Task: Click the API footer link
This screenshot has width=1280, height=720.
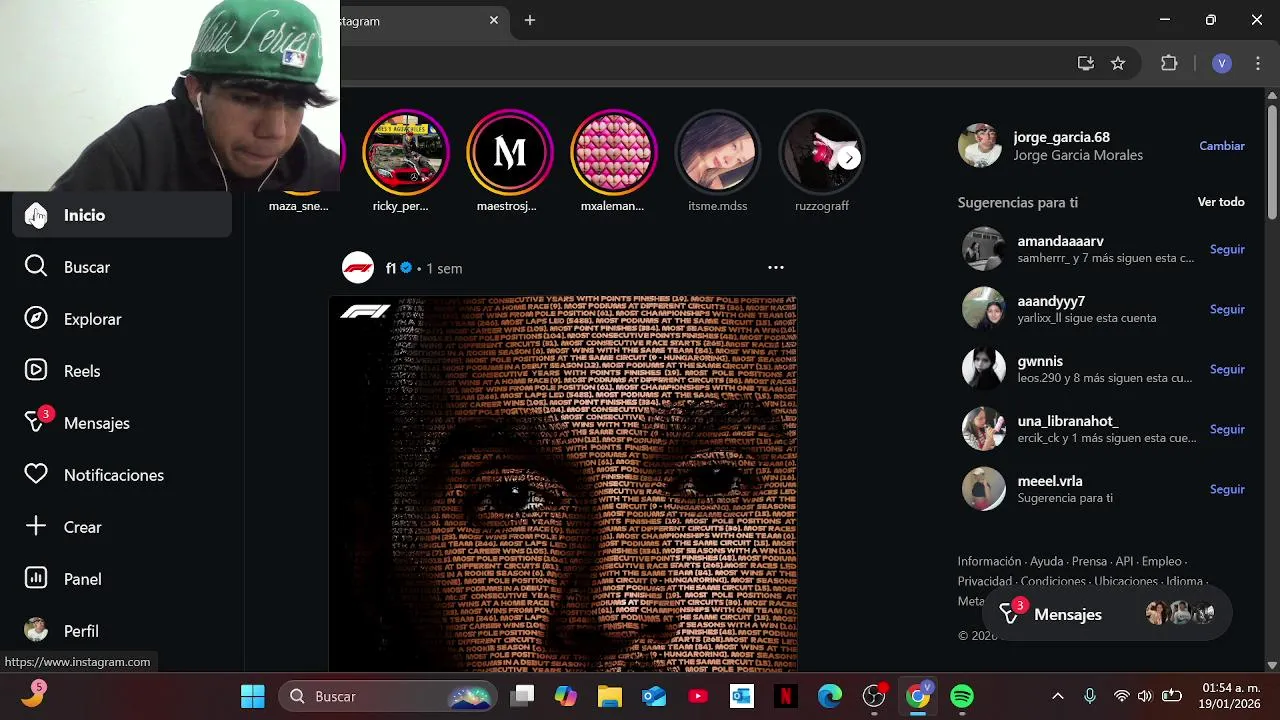Action: [x=1124, y=561]
